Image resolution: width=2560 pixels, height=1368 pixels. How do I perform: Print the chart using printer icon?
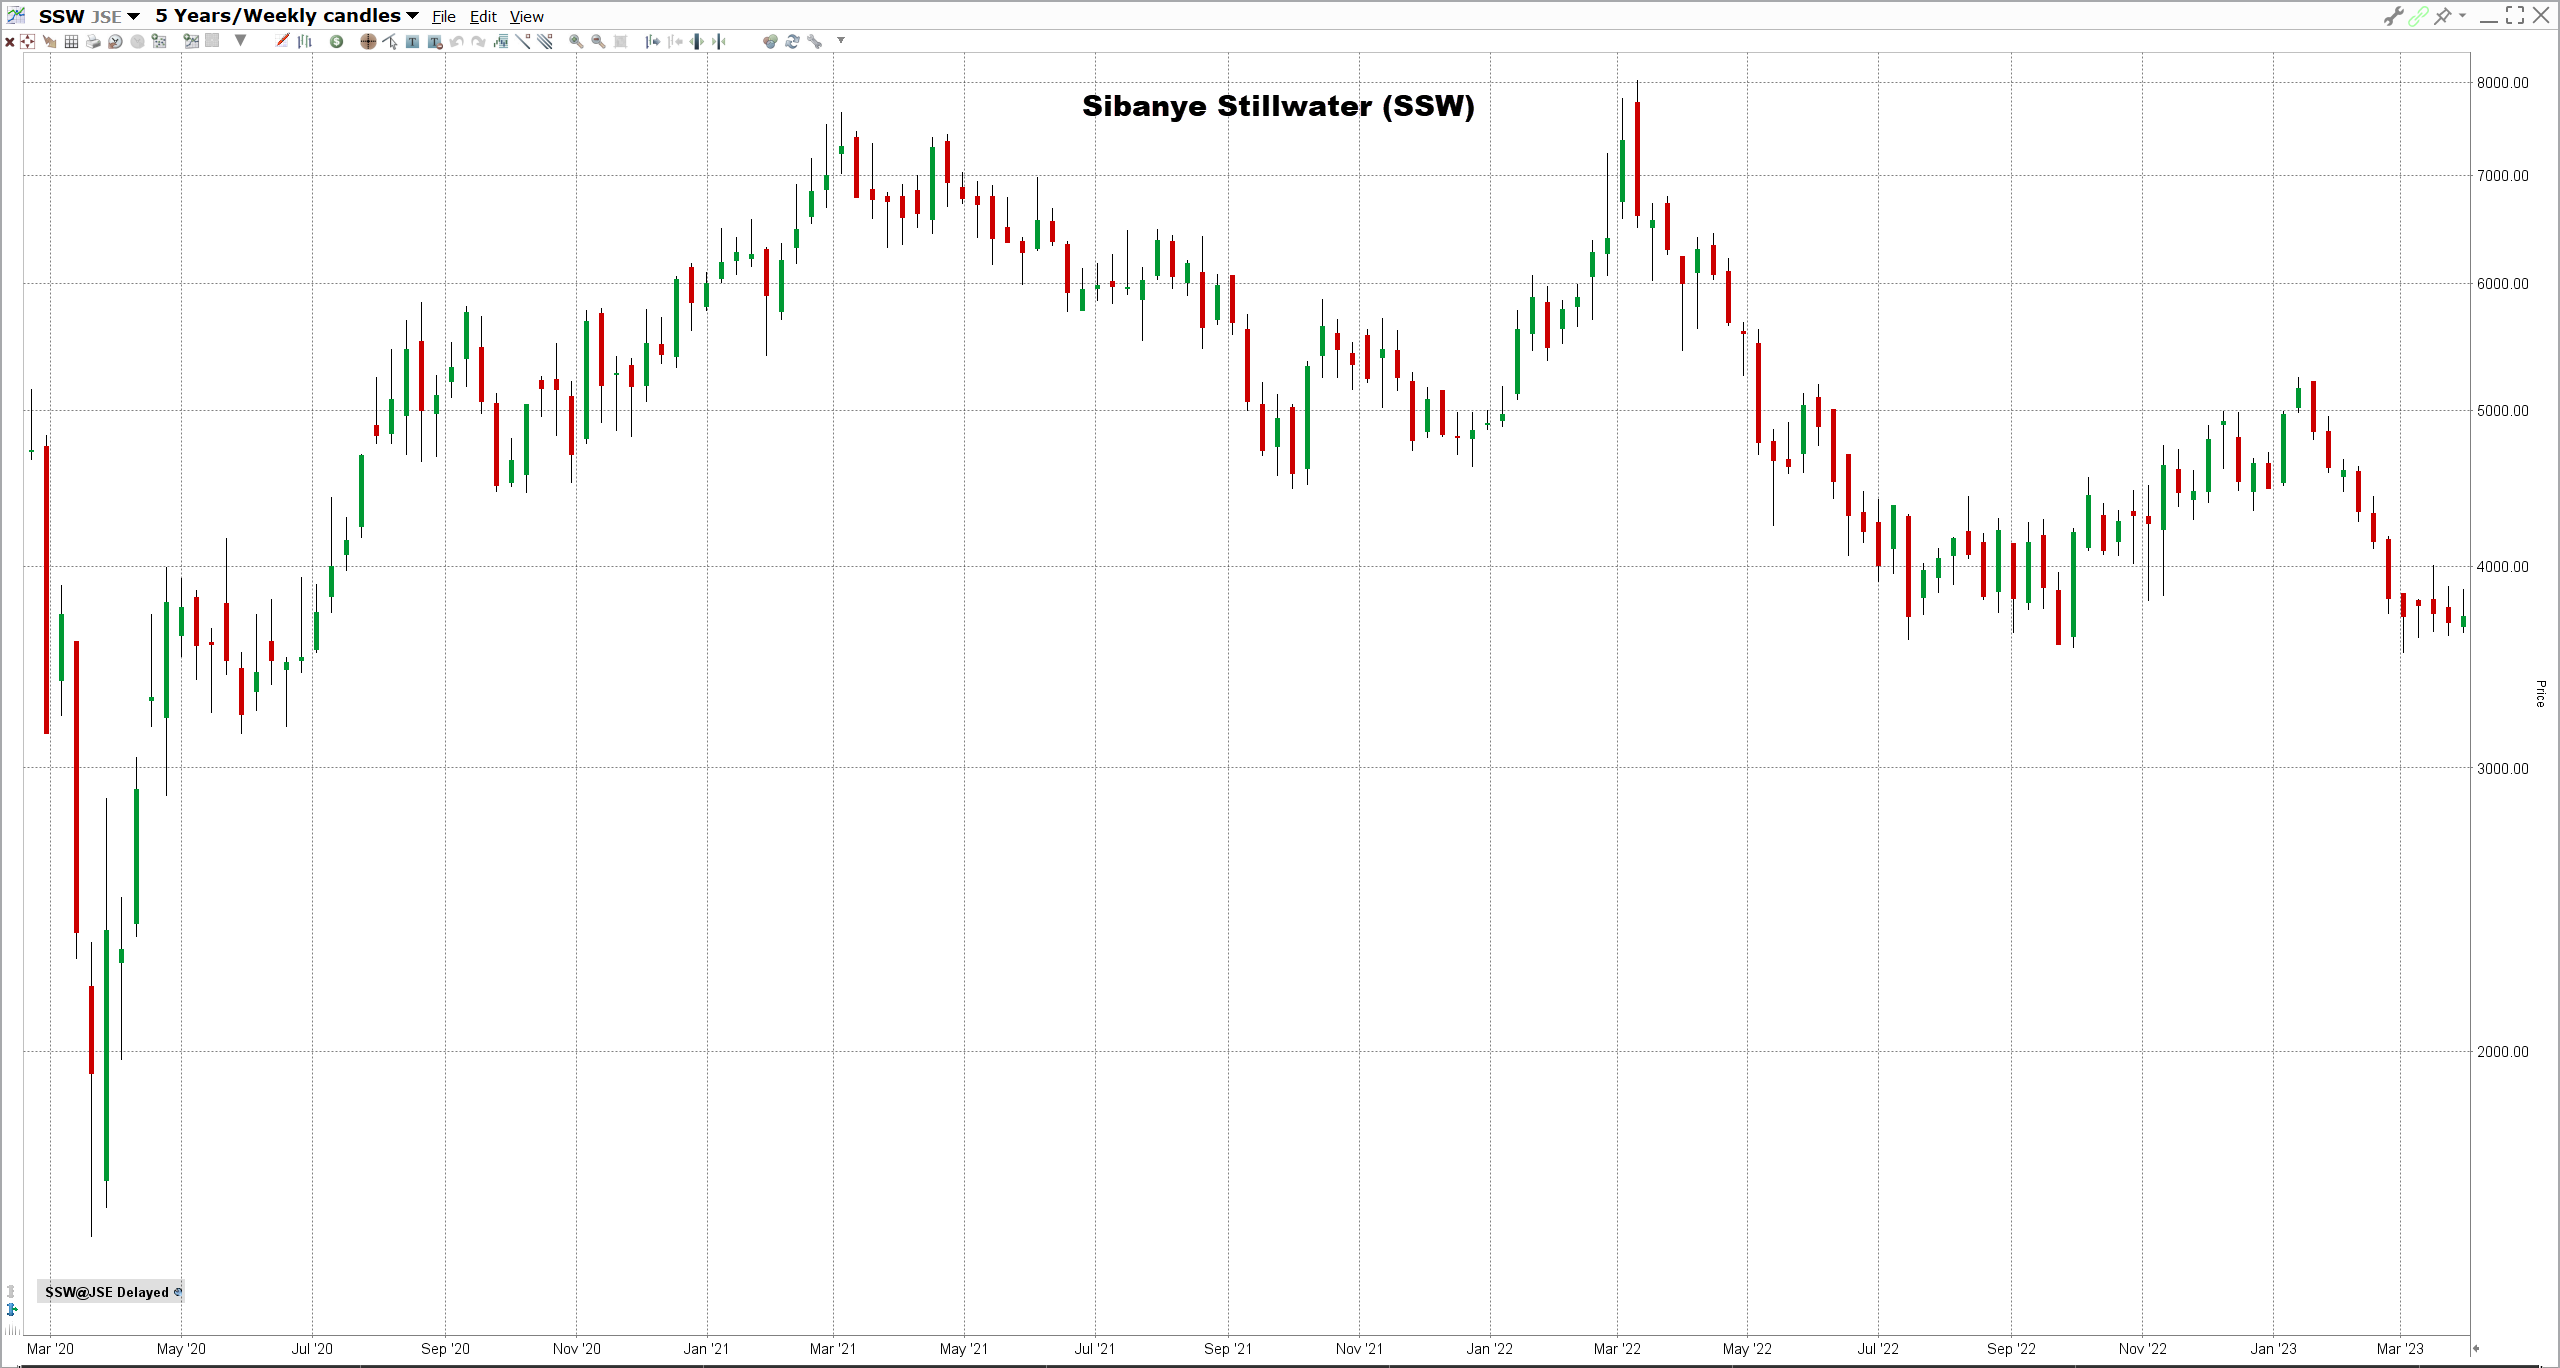point(93,41)
